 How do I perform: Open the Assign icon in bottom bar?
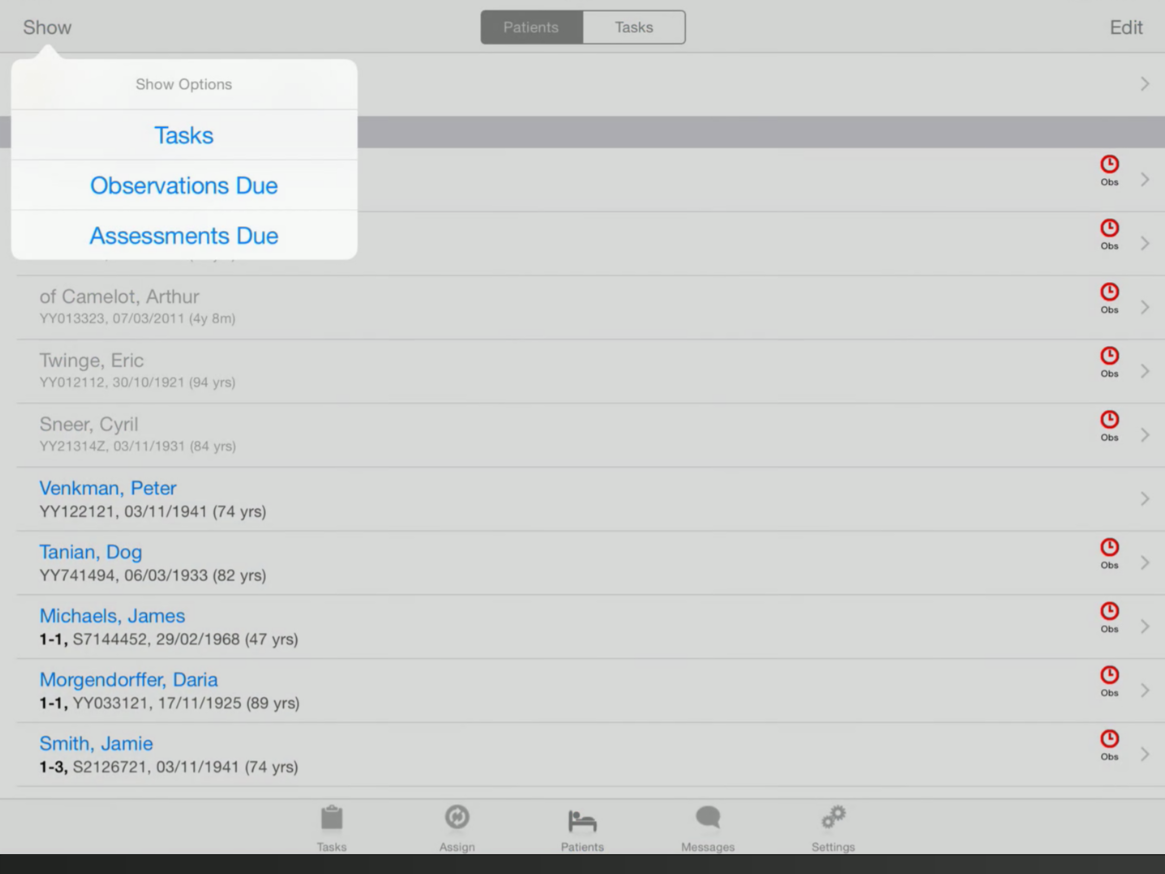click(x=457, y=819)
